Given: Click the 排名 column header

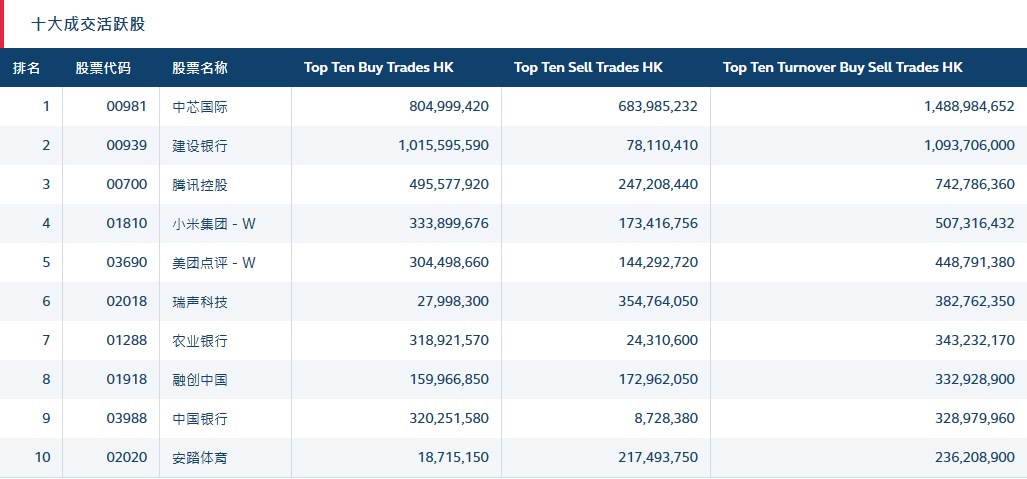Looking at the screenshot, I should (x=27, y=68).
